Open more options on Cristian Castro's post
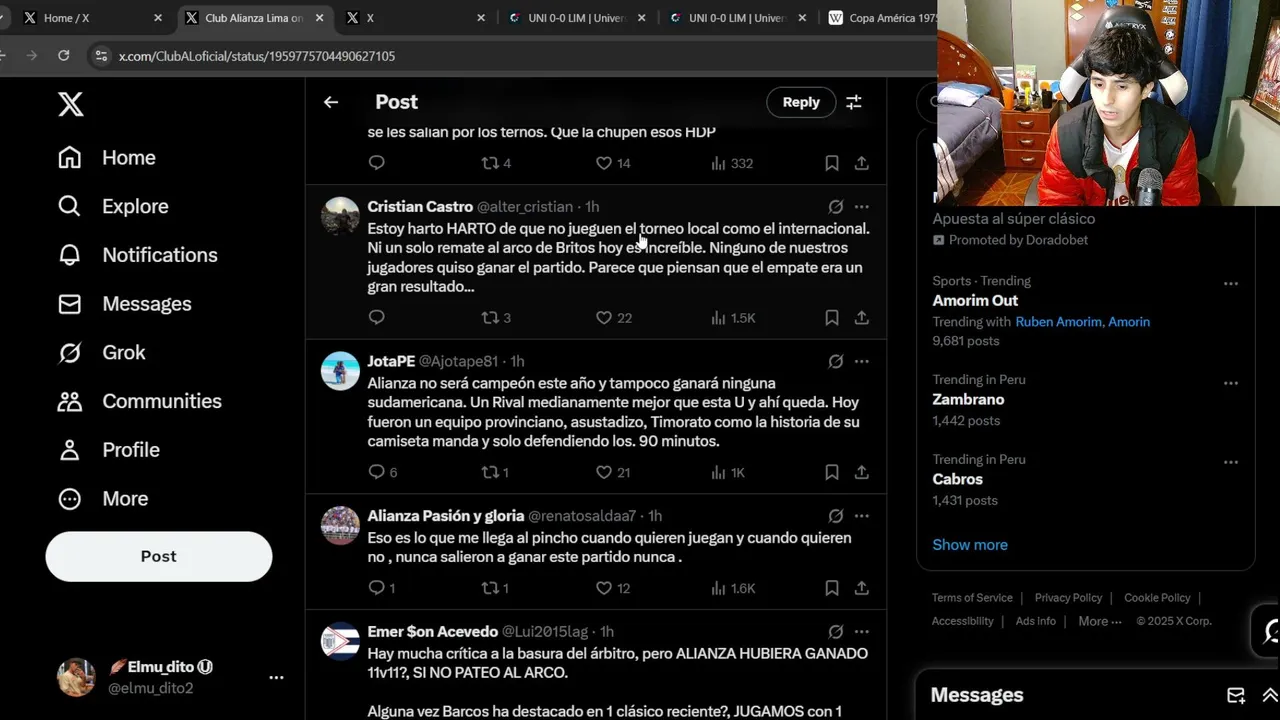The image size is (1280, 720). click(861, 207)
